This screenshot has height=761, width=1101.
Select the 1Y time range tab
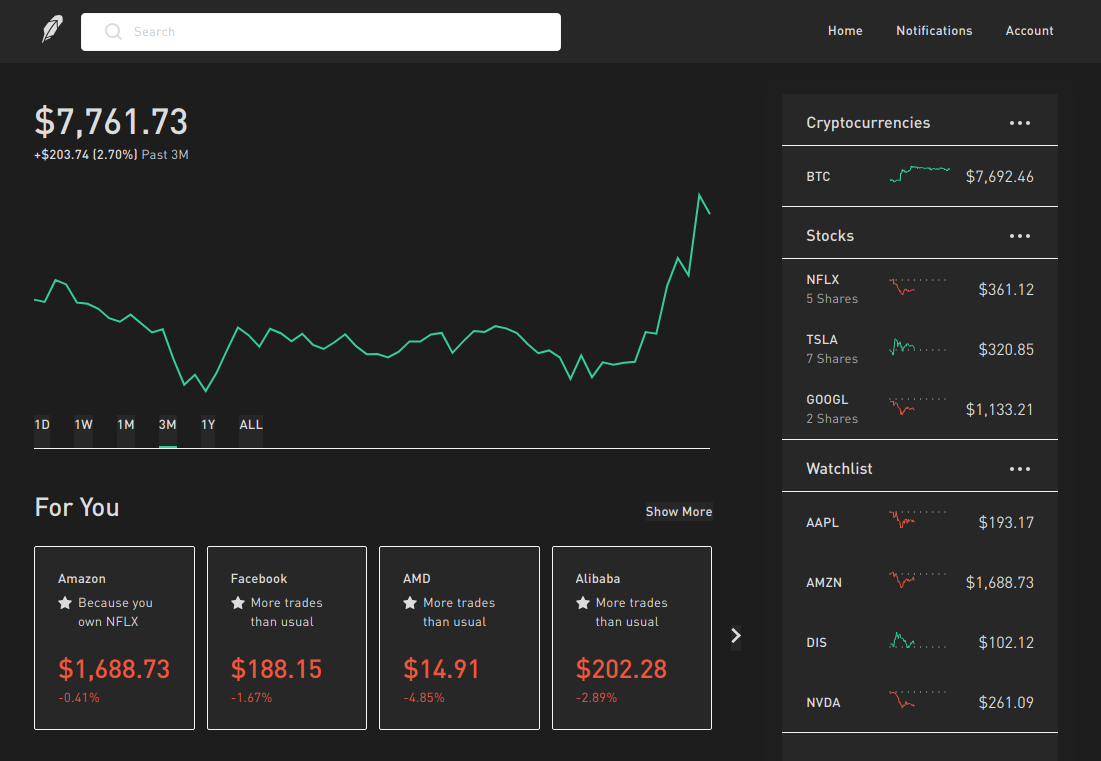click(207, 424)
